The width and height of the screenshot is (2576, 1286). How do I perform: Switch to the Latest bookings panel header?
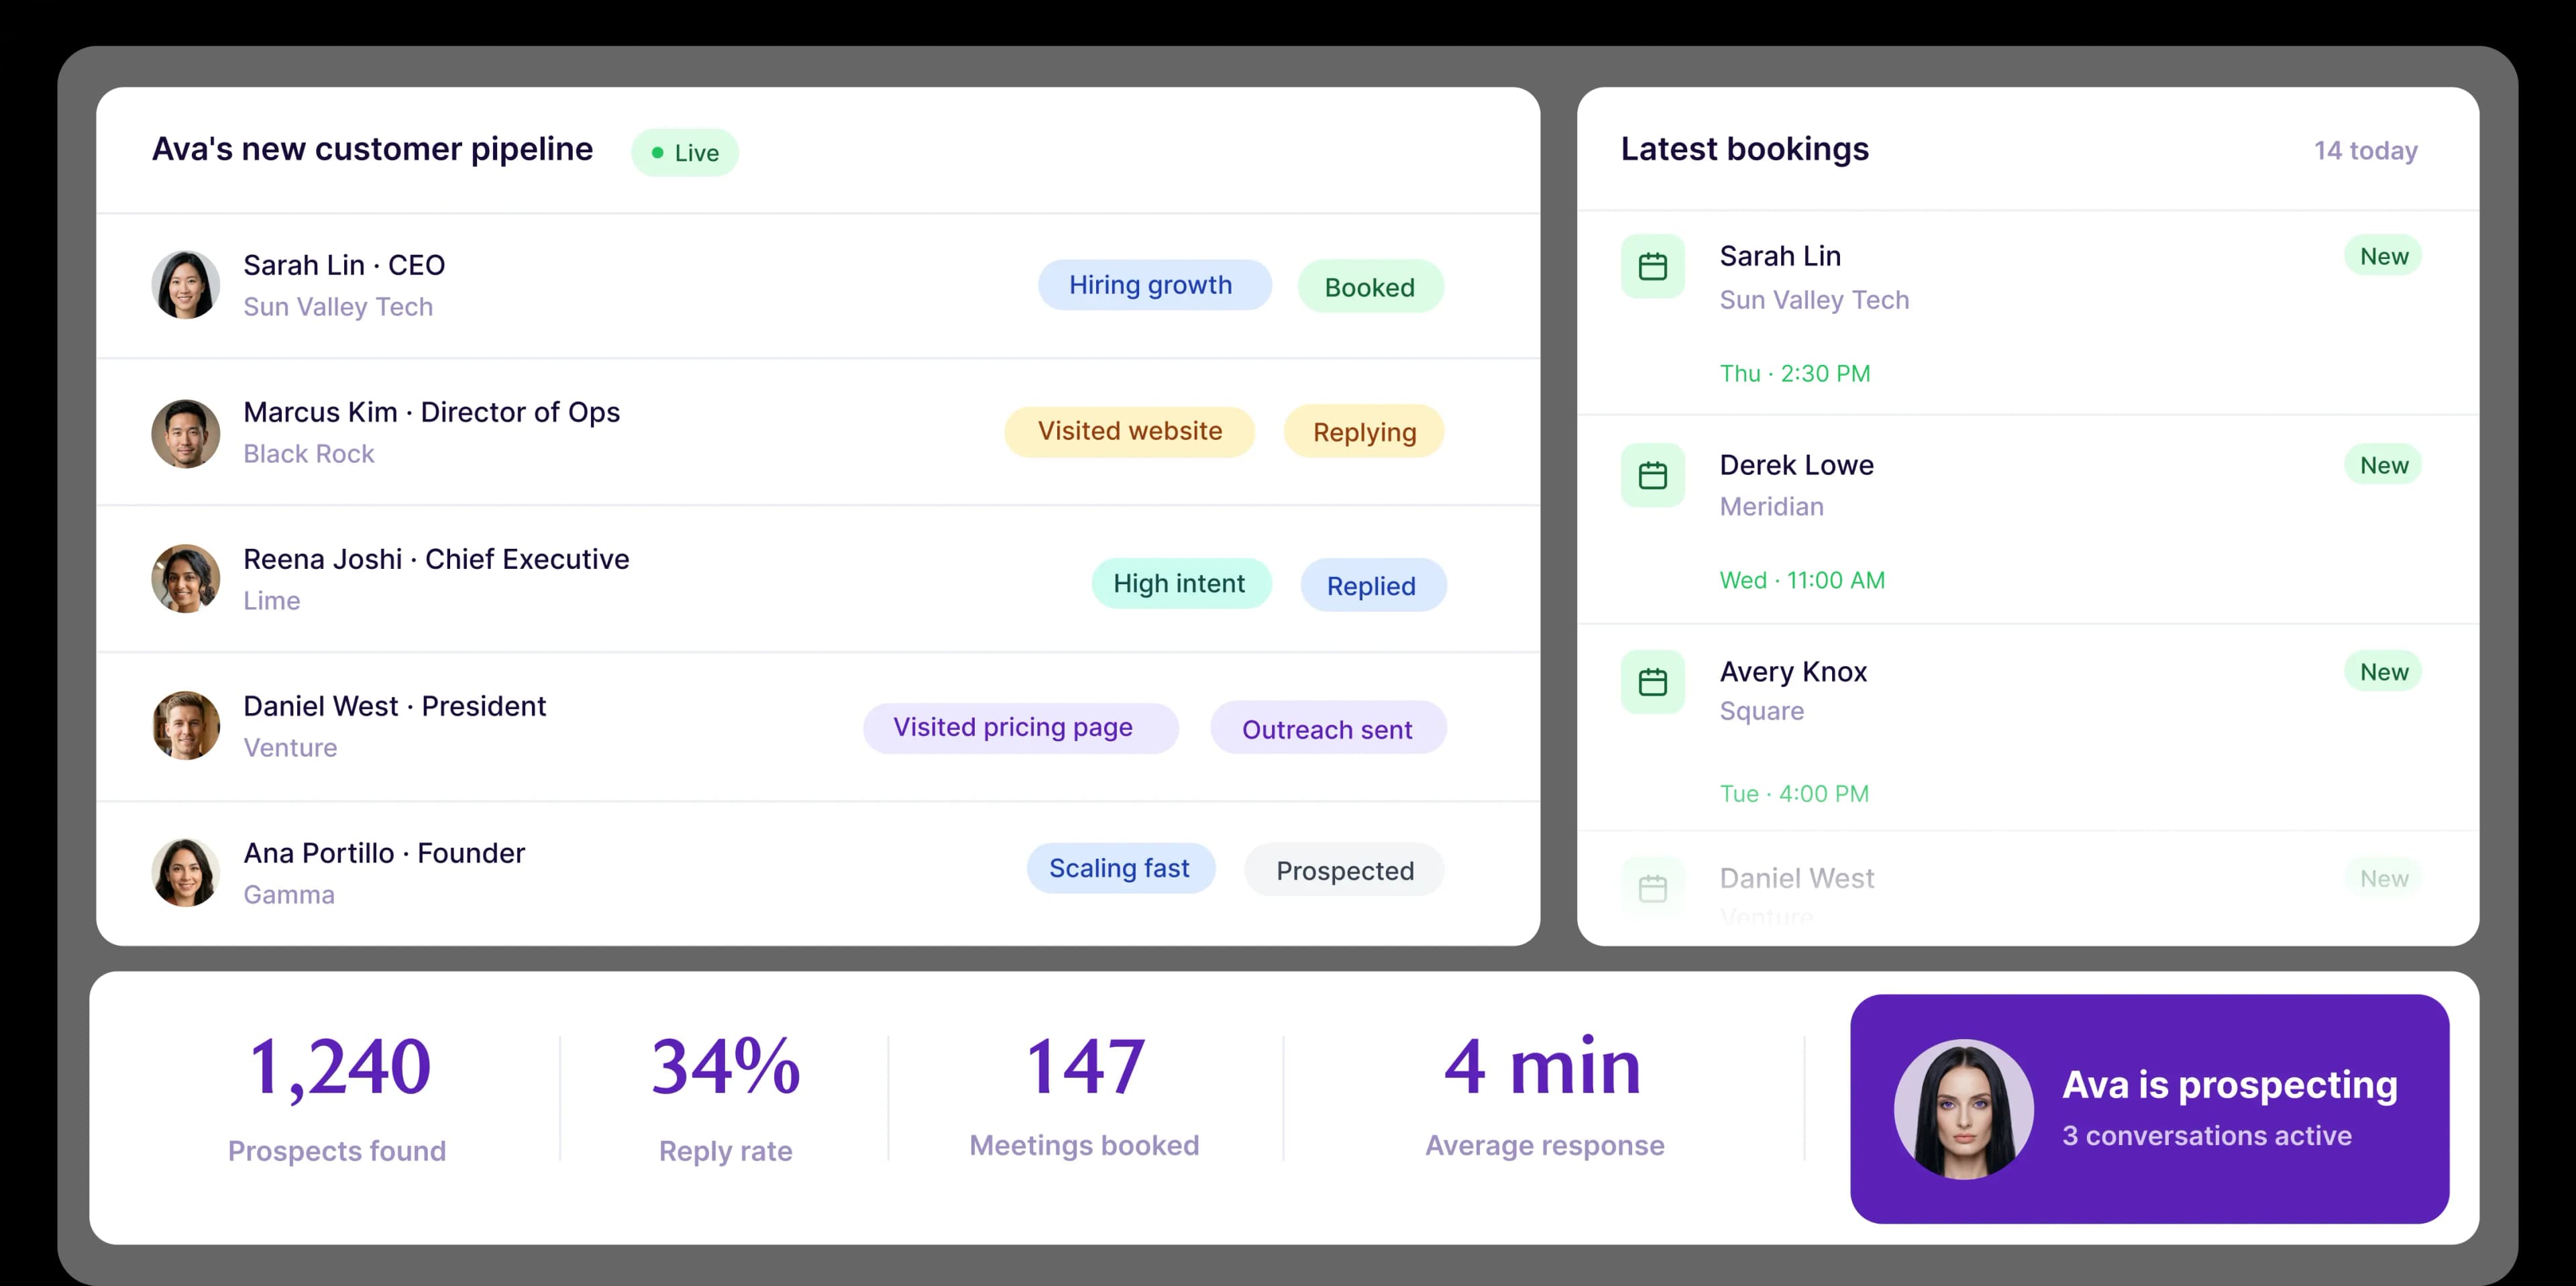click(1744, 149)
